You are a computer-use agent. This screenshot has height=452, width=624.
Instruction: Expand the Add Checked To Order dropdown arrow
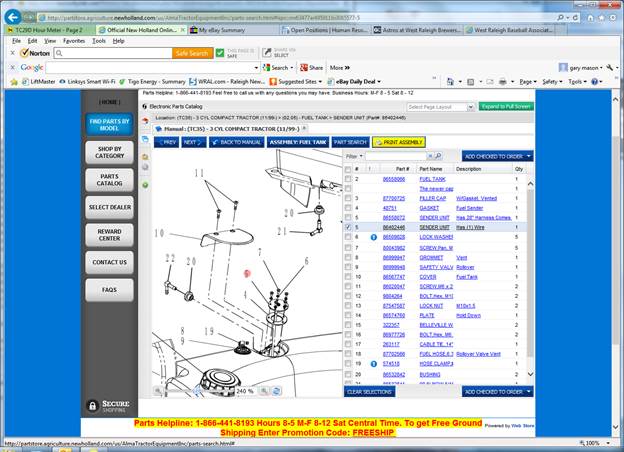click(528, 157)
